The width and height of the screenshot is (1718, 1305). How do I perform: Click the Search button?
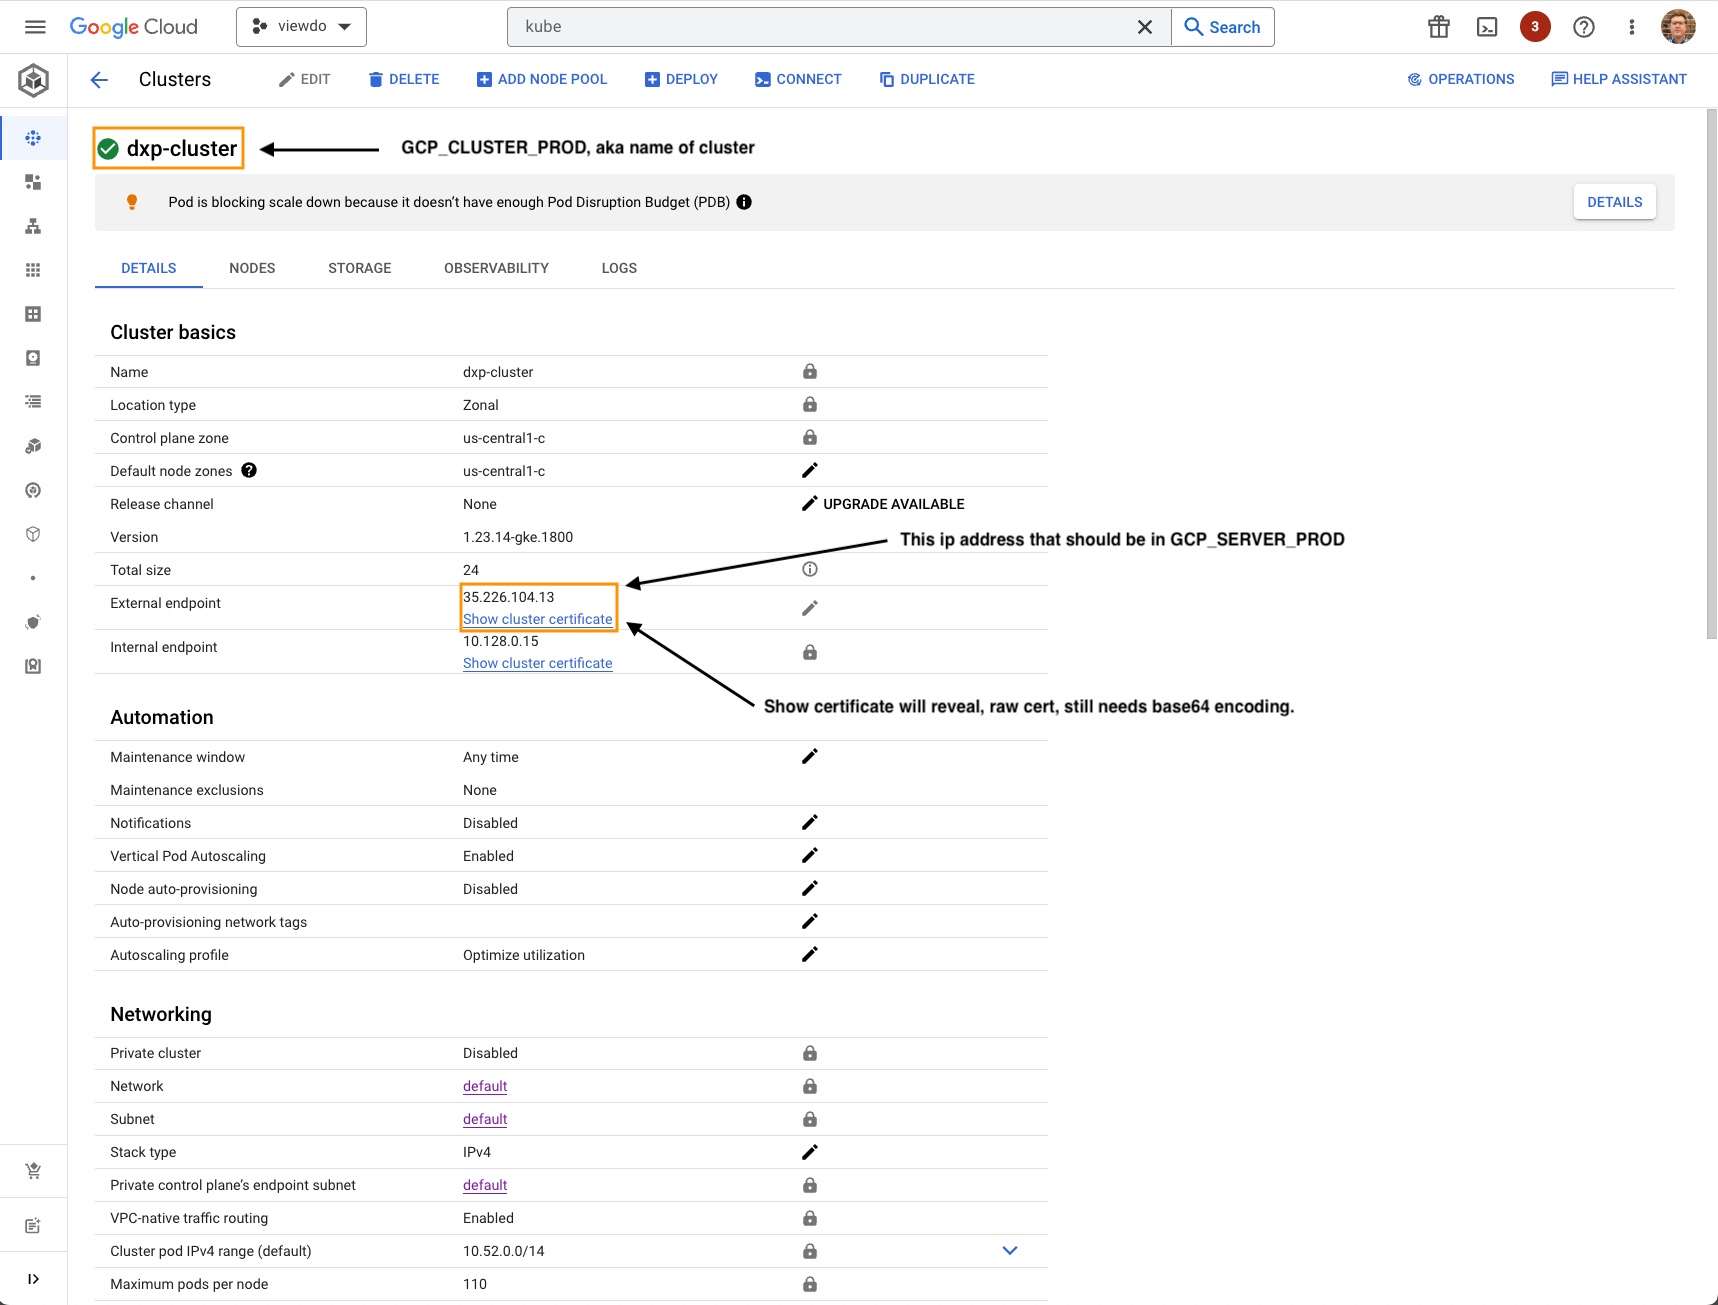1222,27
